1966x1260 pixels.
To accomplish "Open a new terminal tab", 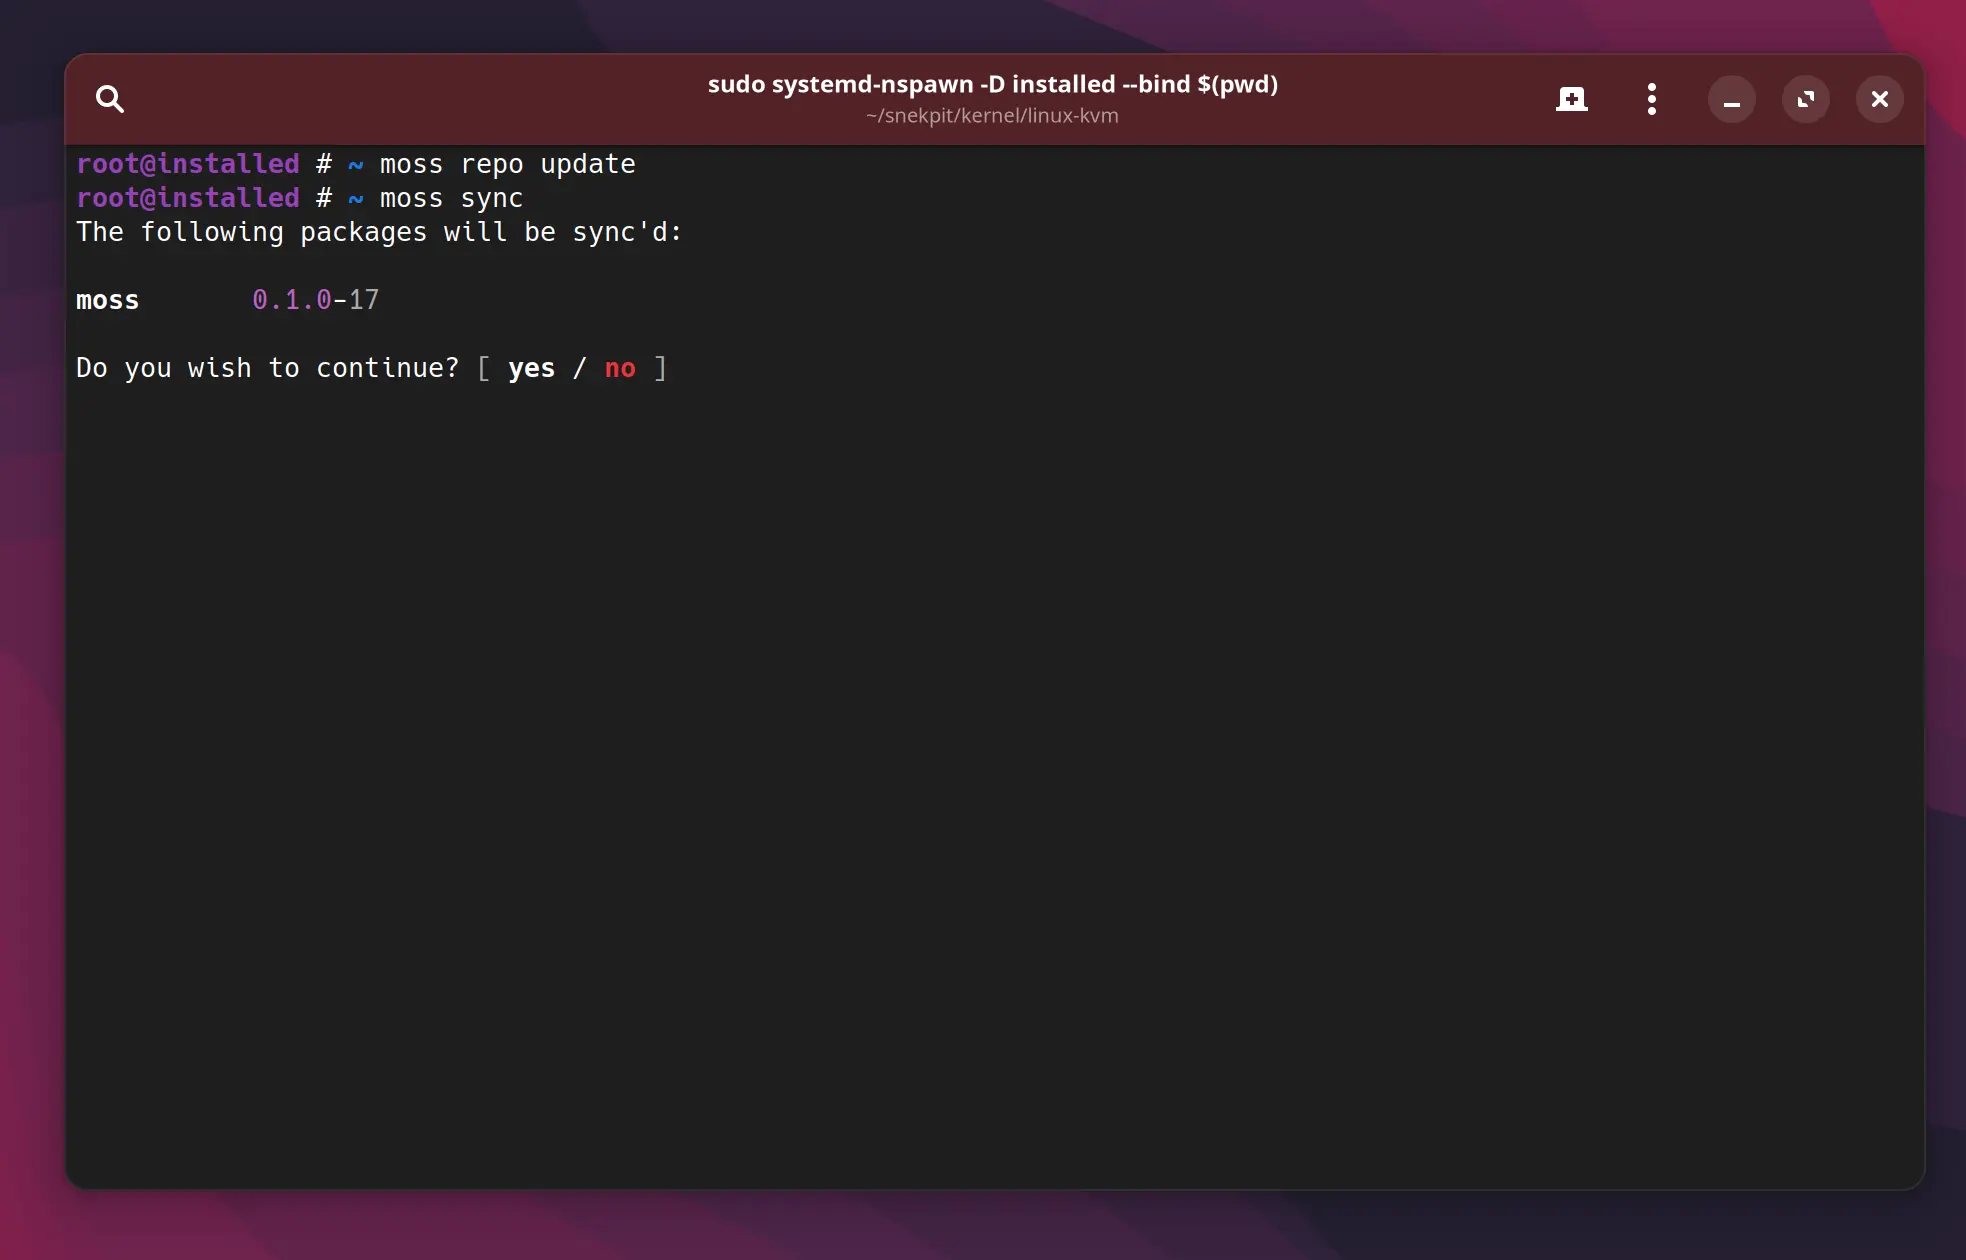I will tap(1572, 99).
